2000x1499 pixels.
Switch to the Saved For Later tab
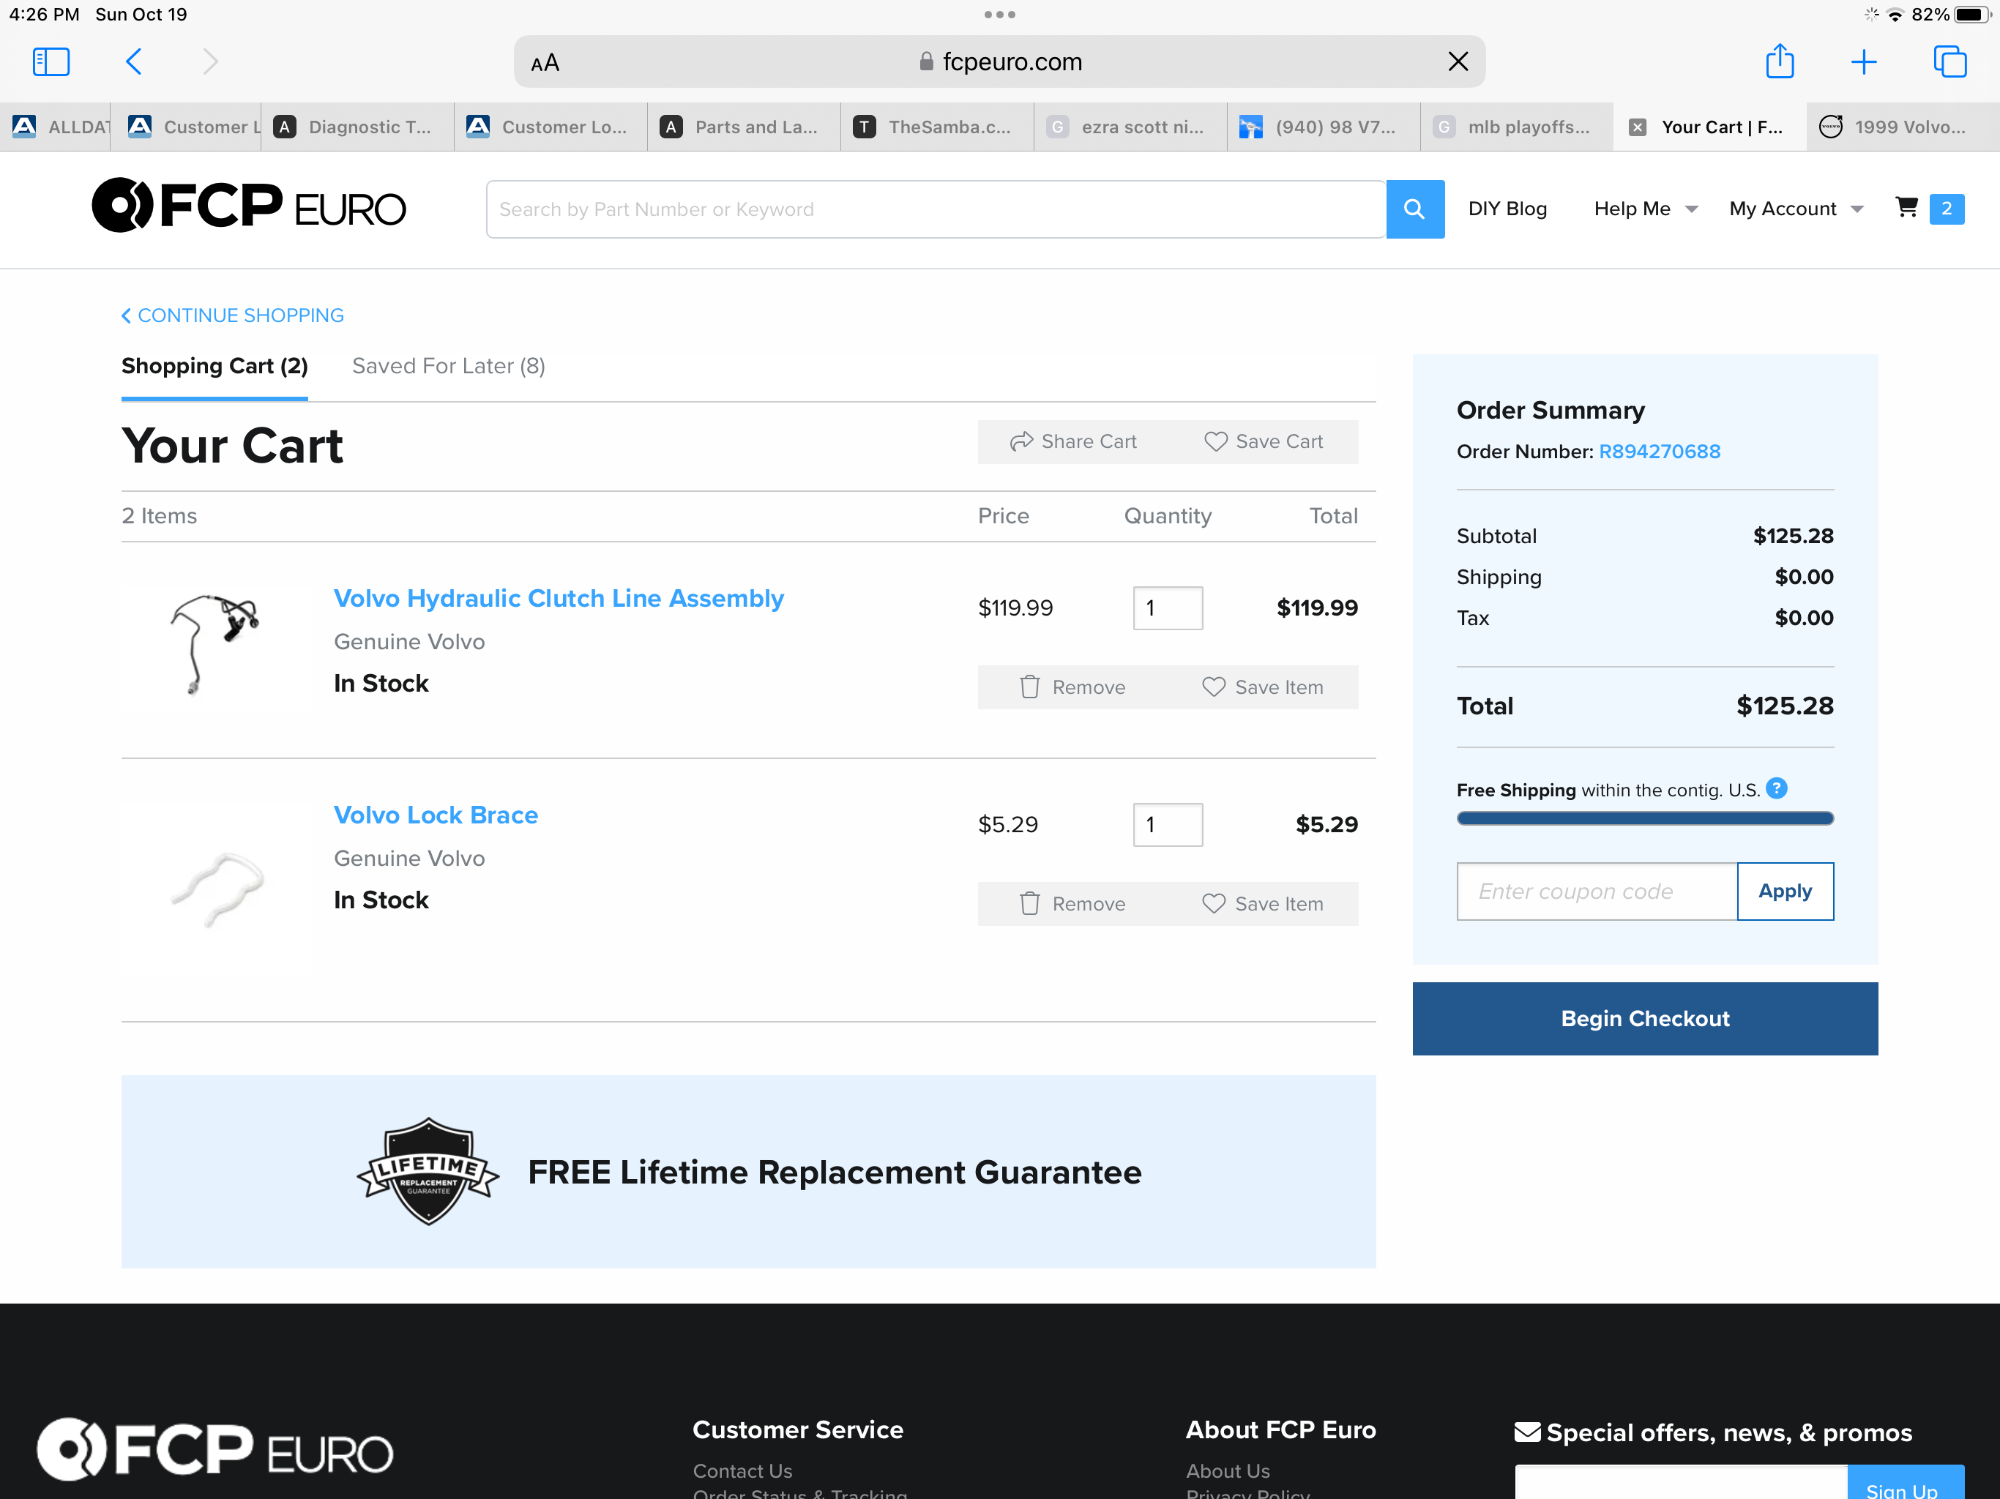tap(448, 366)
